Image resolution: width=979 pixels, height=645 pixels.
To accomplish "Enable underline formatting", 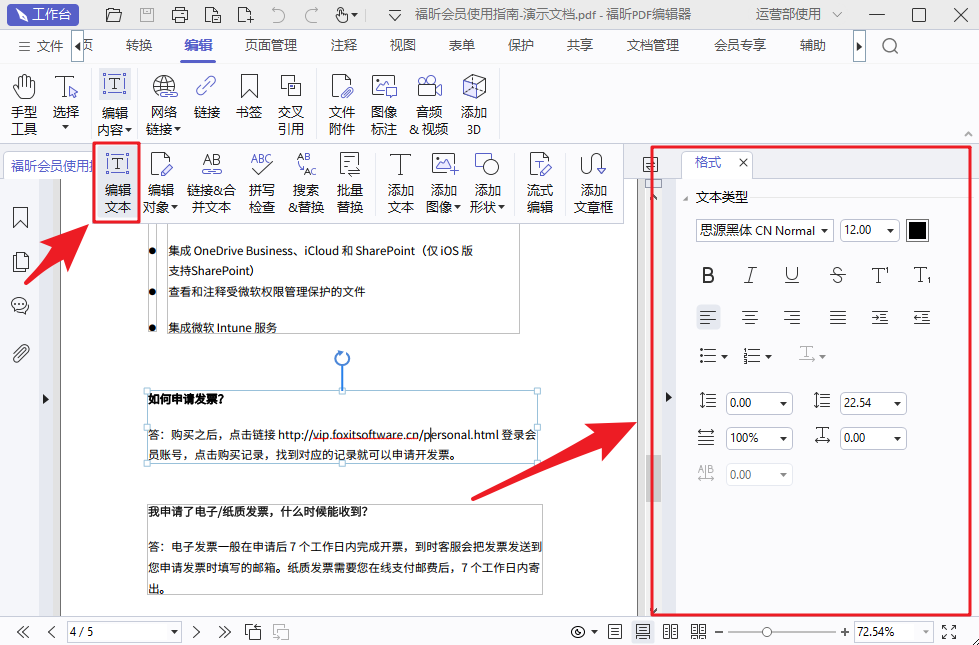I will click(x=794, y=275).
